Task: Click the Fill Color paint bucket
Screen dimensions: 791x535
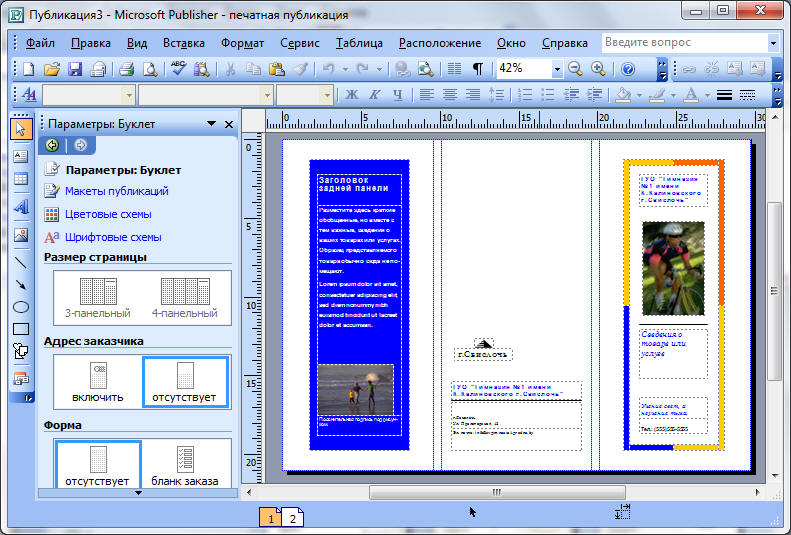Action: click(x=624, y=95)
